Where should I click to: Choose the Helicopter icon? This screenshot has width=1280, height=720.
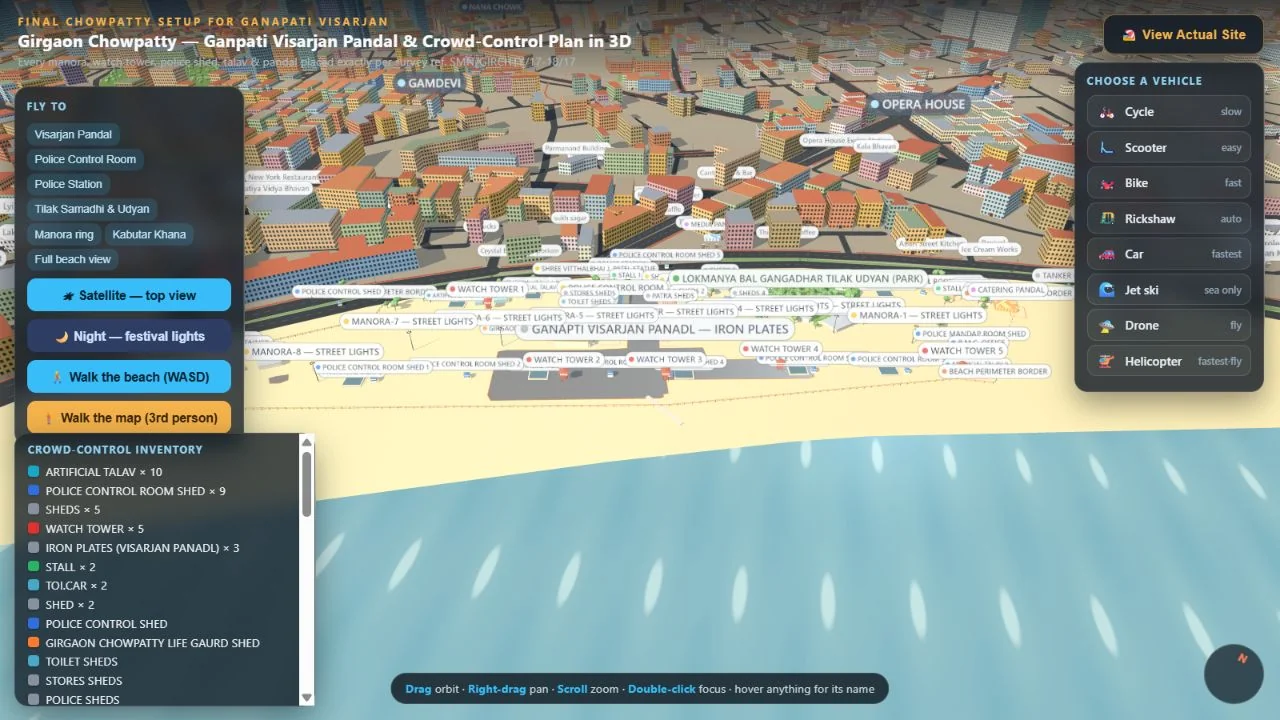pos(1106,361)
